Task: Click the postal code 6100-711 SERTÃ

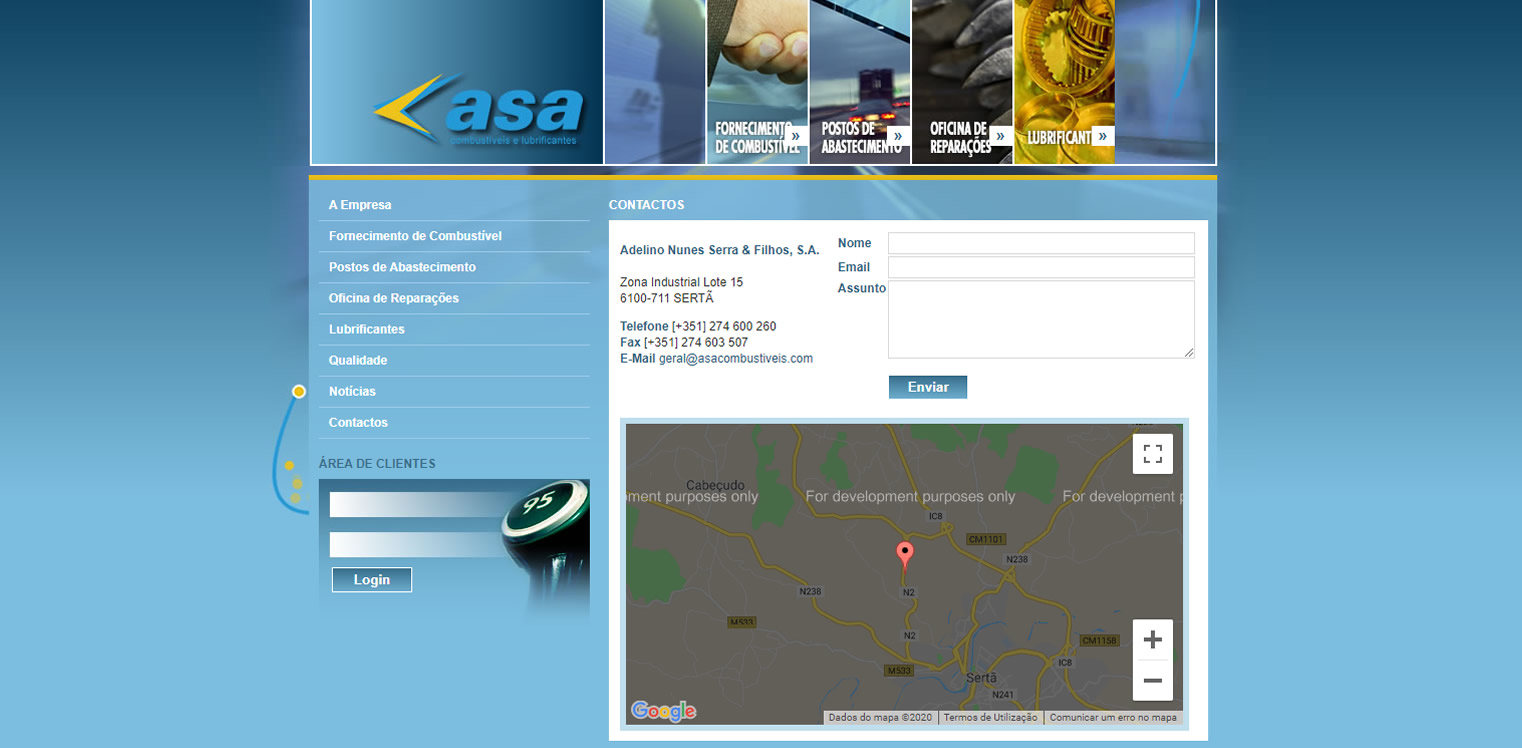Action: [x=667, y=298]
